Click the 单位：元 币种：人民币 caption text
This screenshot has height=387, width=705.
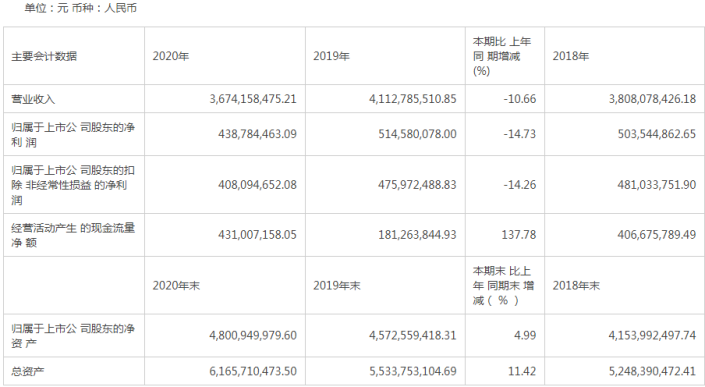point(80,8)
